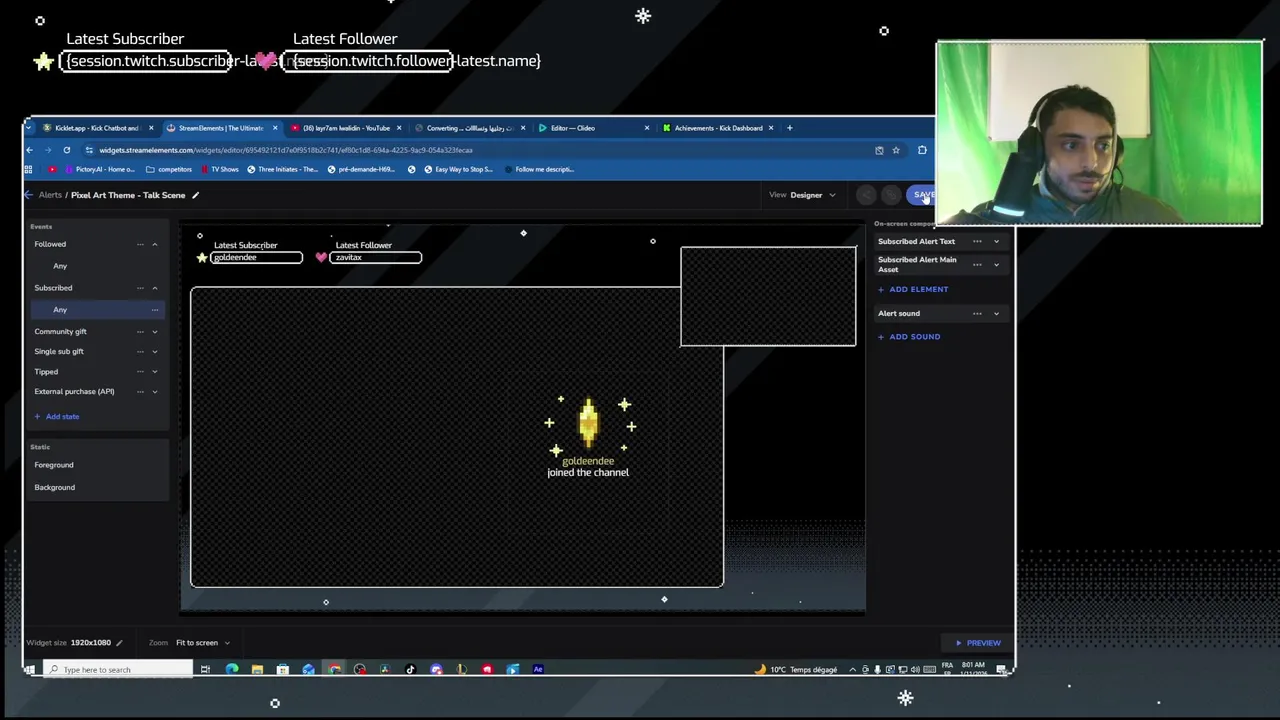Click the back arrow beside Alerts breadcrumb
Image resolution: width=1280 pixels, height=720 pixels.
click(29, 195)
